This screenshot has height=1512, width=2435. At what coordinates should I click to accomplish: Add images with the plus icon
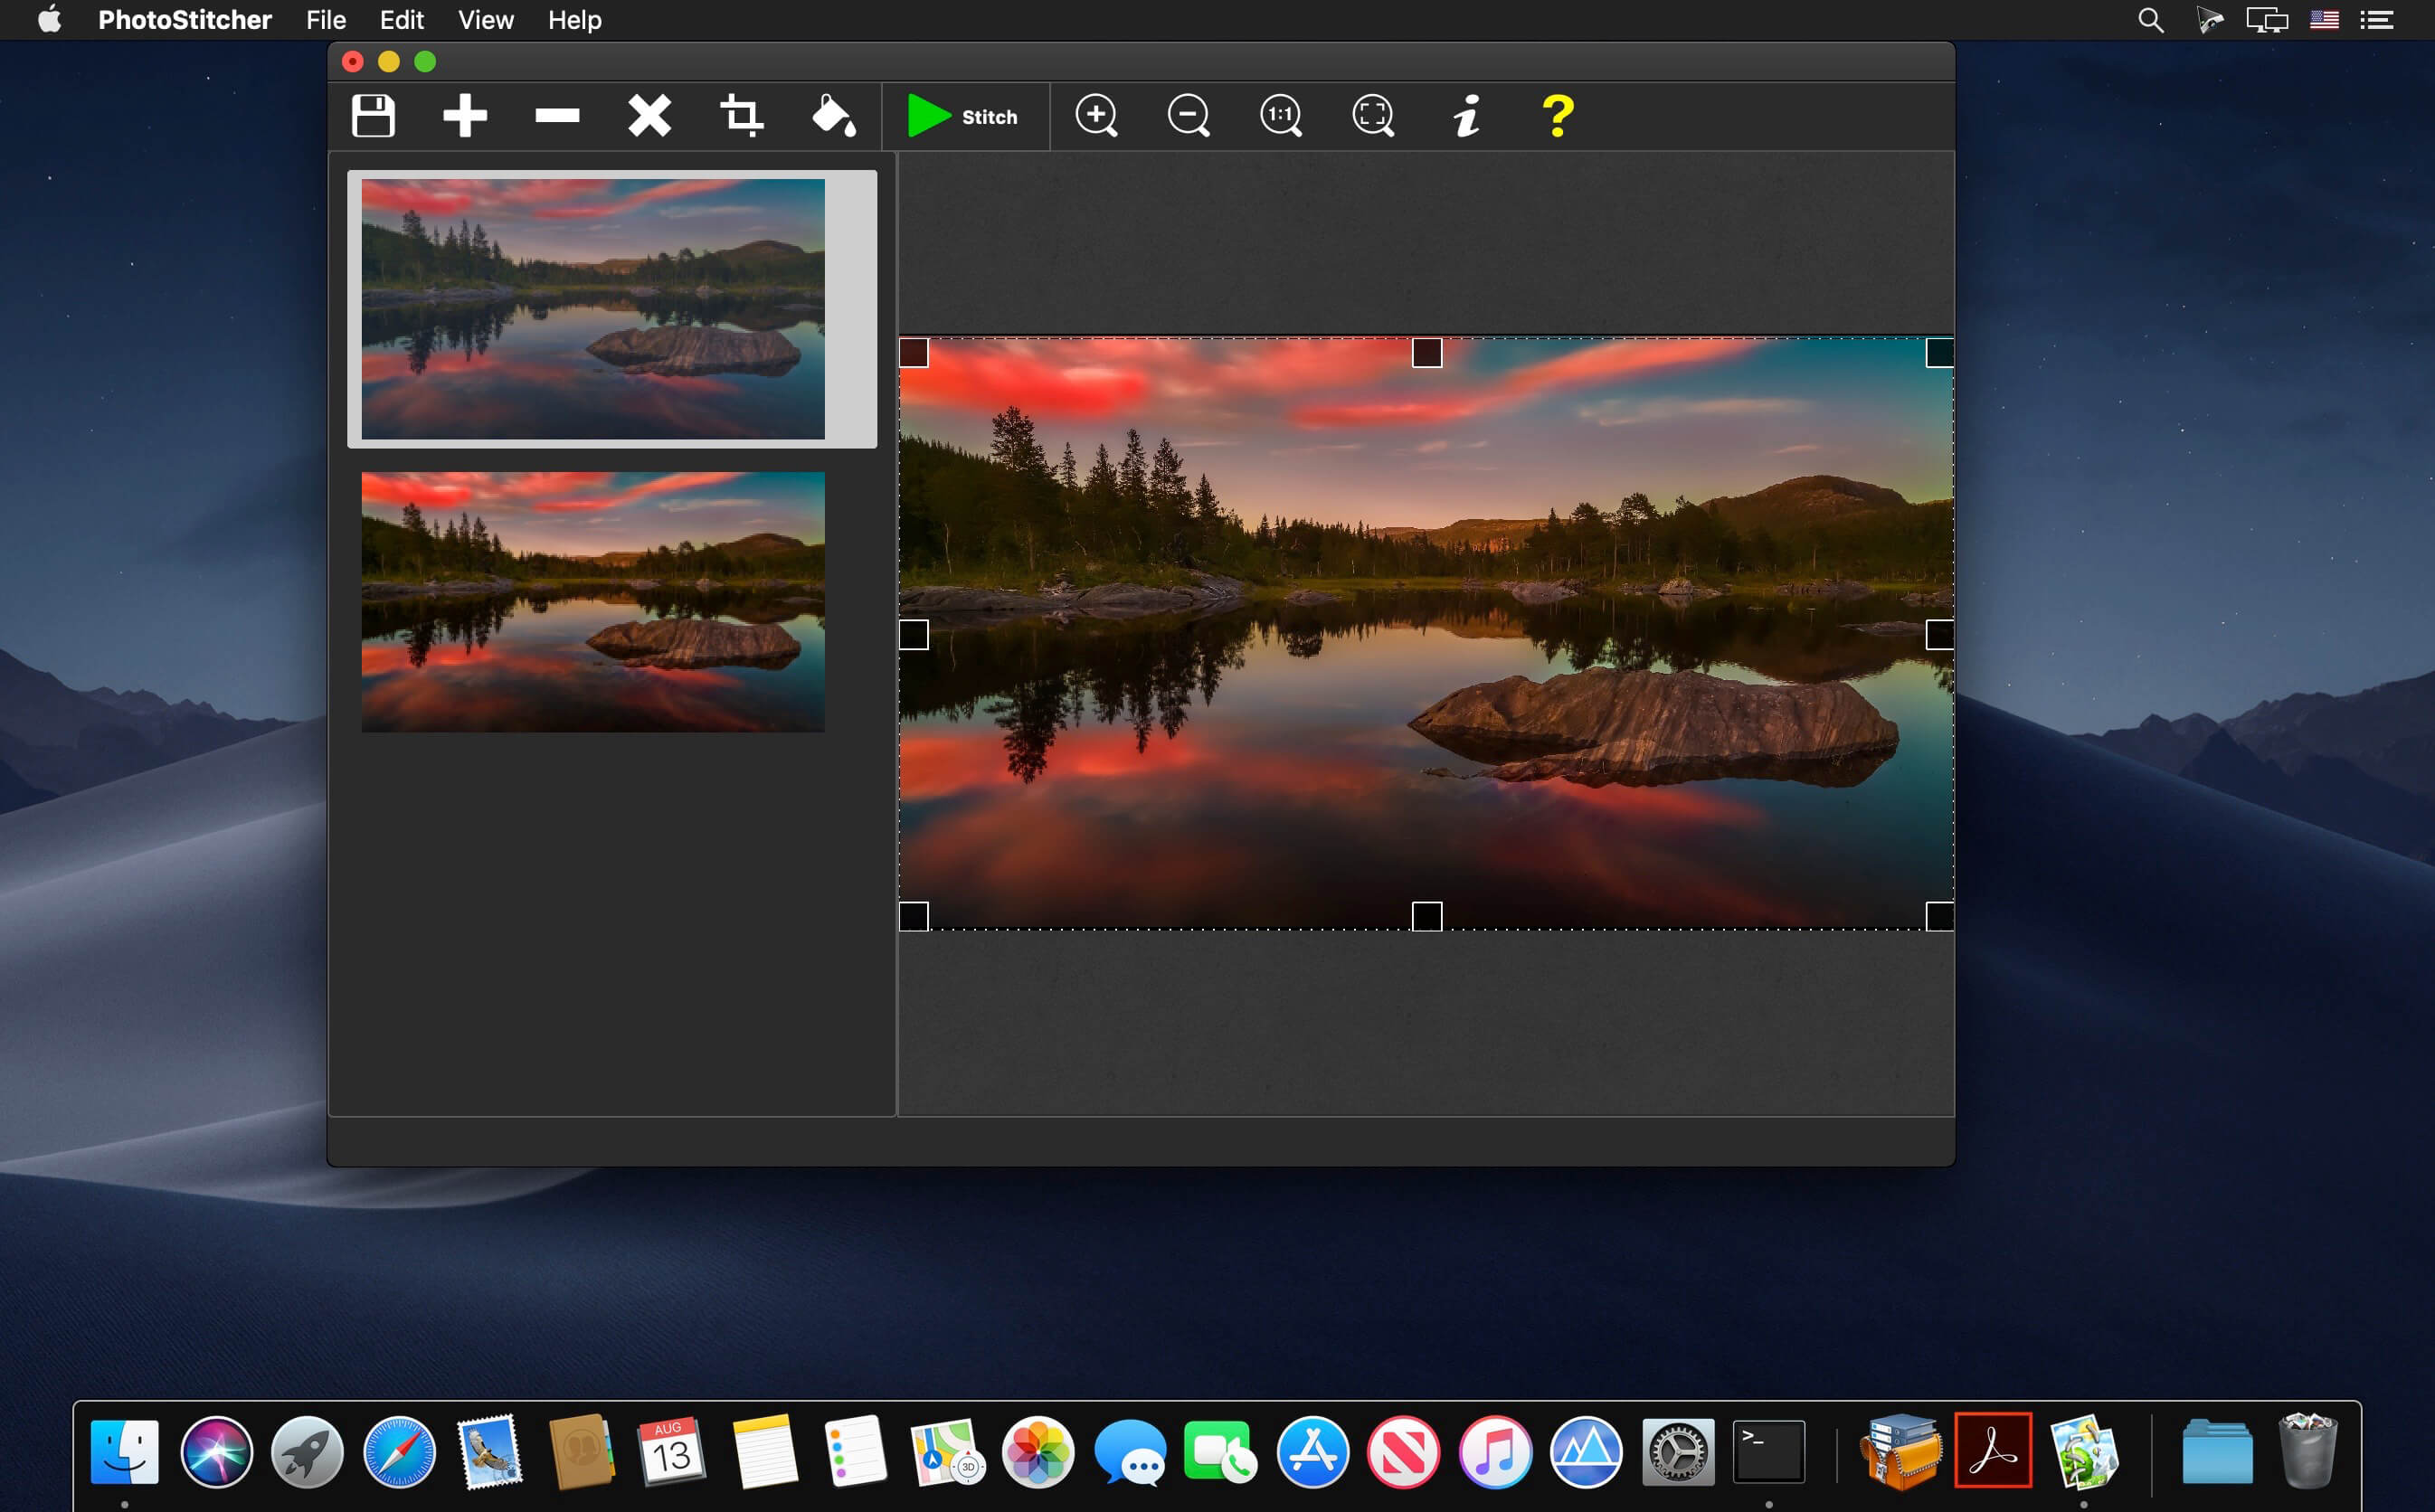[x=465, y=116]
